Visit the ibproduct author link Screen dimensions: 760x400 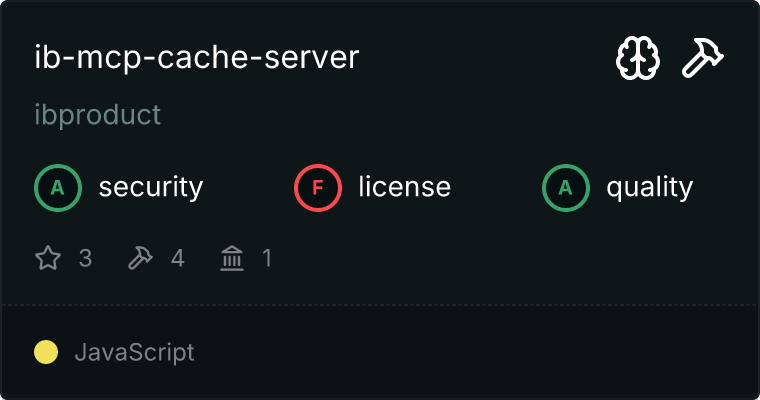point(97,115)
